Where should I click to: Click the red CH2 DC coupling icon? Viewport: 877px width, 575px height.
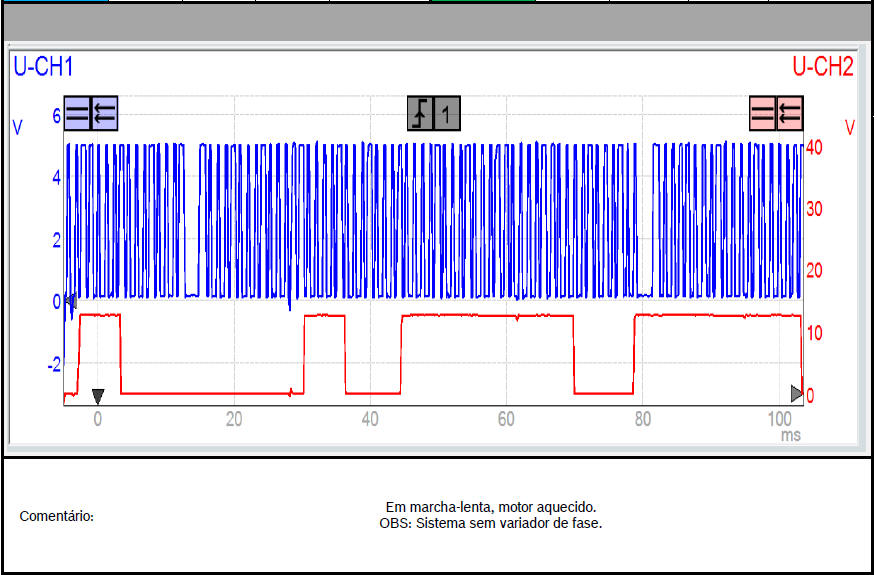[763, 114]
